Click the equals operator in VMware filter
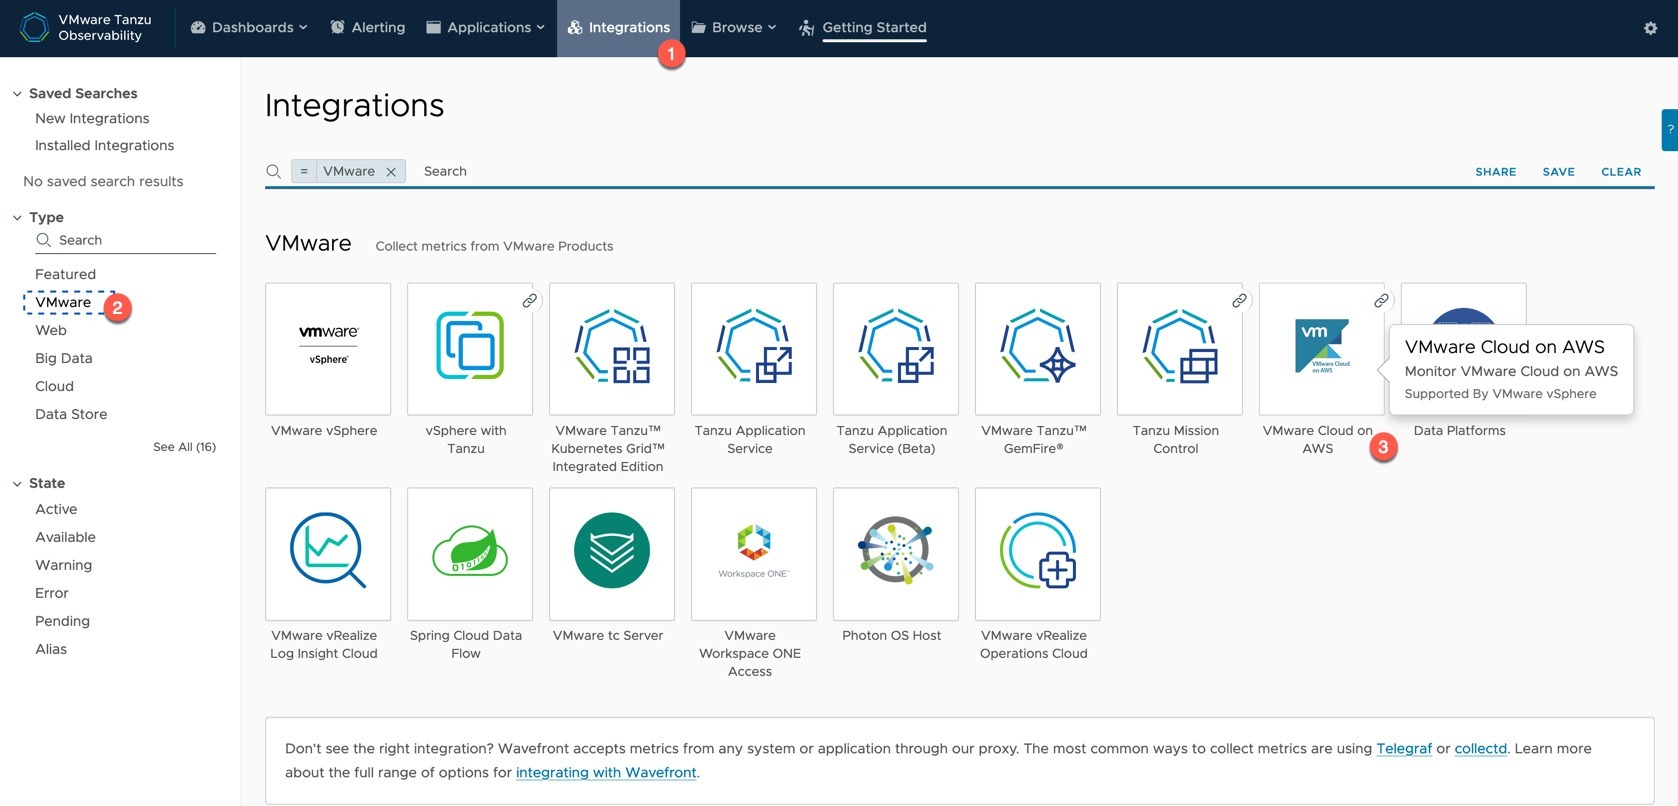This screenshot has height=806, width=1678. [304, 171]
